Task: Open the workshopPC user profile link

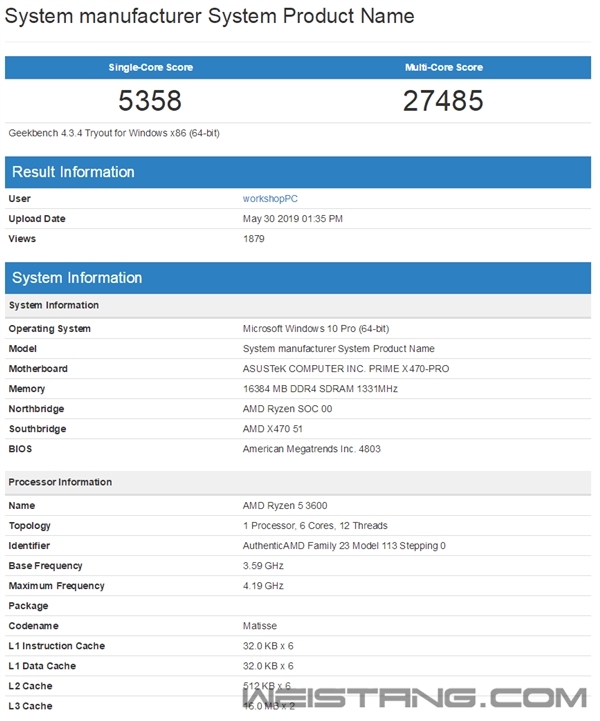Action: coord(270,199)
